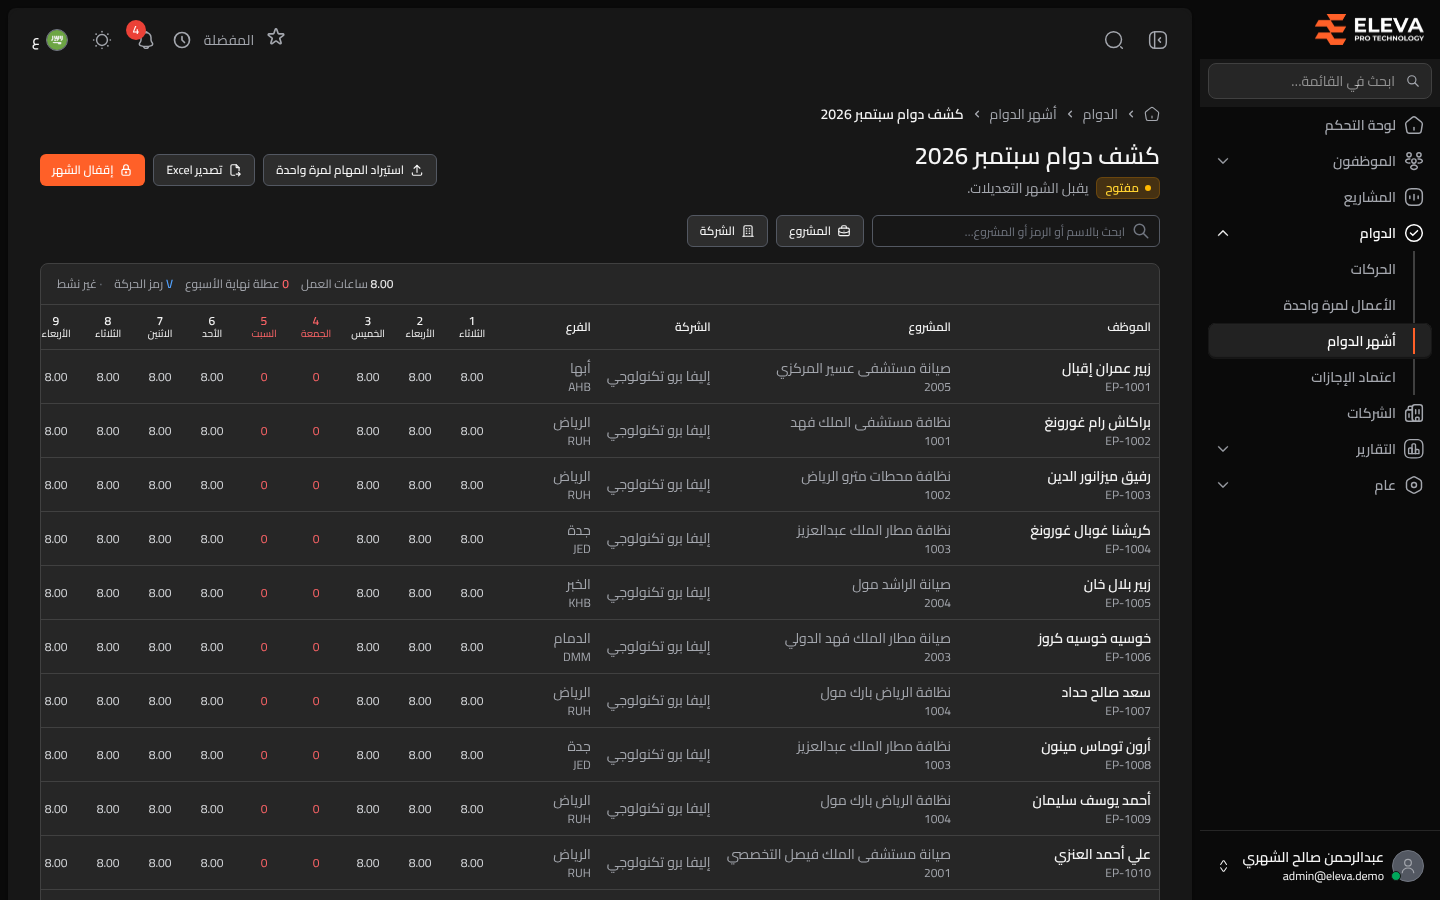Select الأعمال لمرة واحدة submenu item
This screenshot has height=900, width=1440.
(1339, 305)
